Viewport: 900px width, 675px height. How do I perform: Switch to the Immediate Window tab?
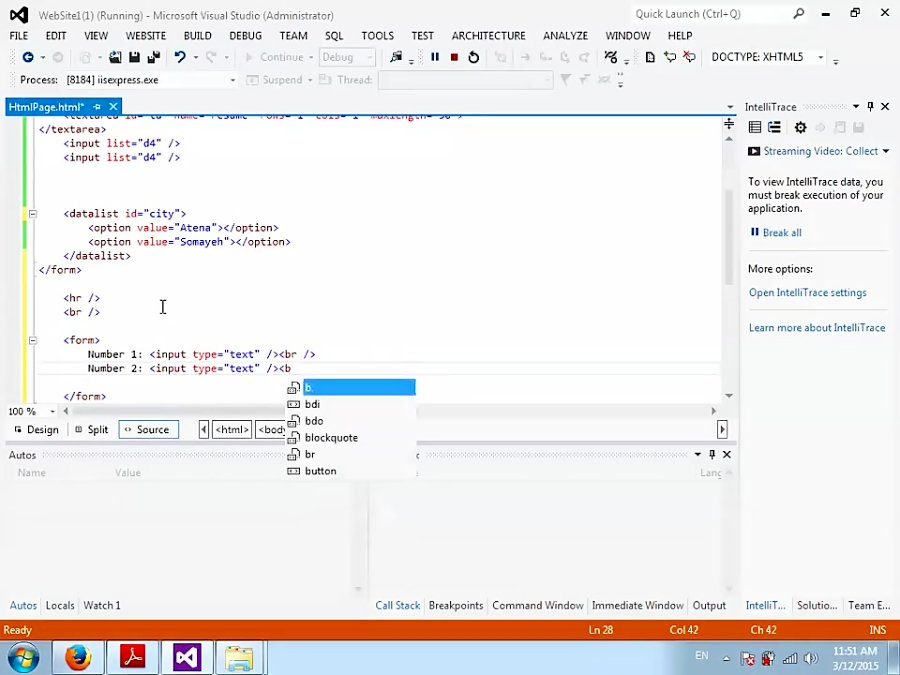pyautogui.click(x=637, y=606)
